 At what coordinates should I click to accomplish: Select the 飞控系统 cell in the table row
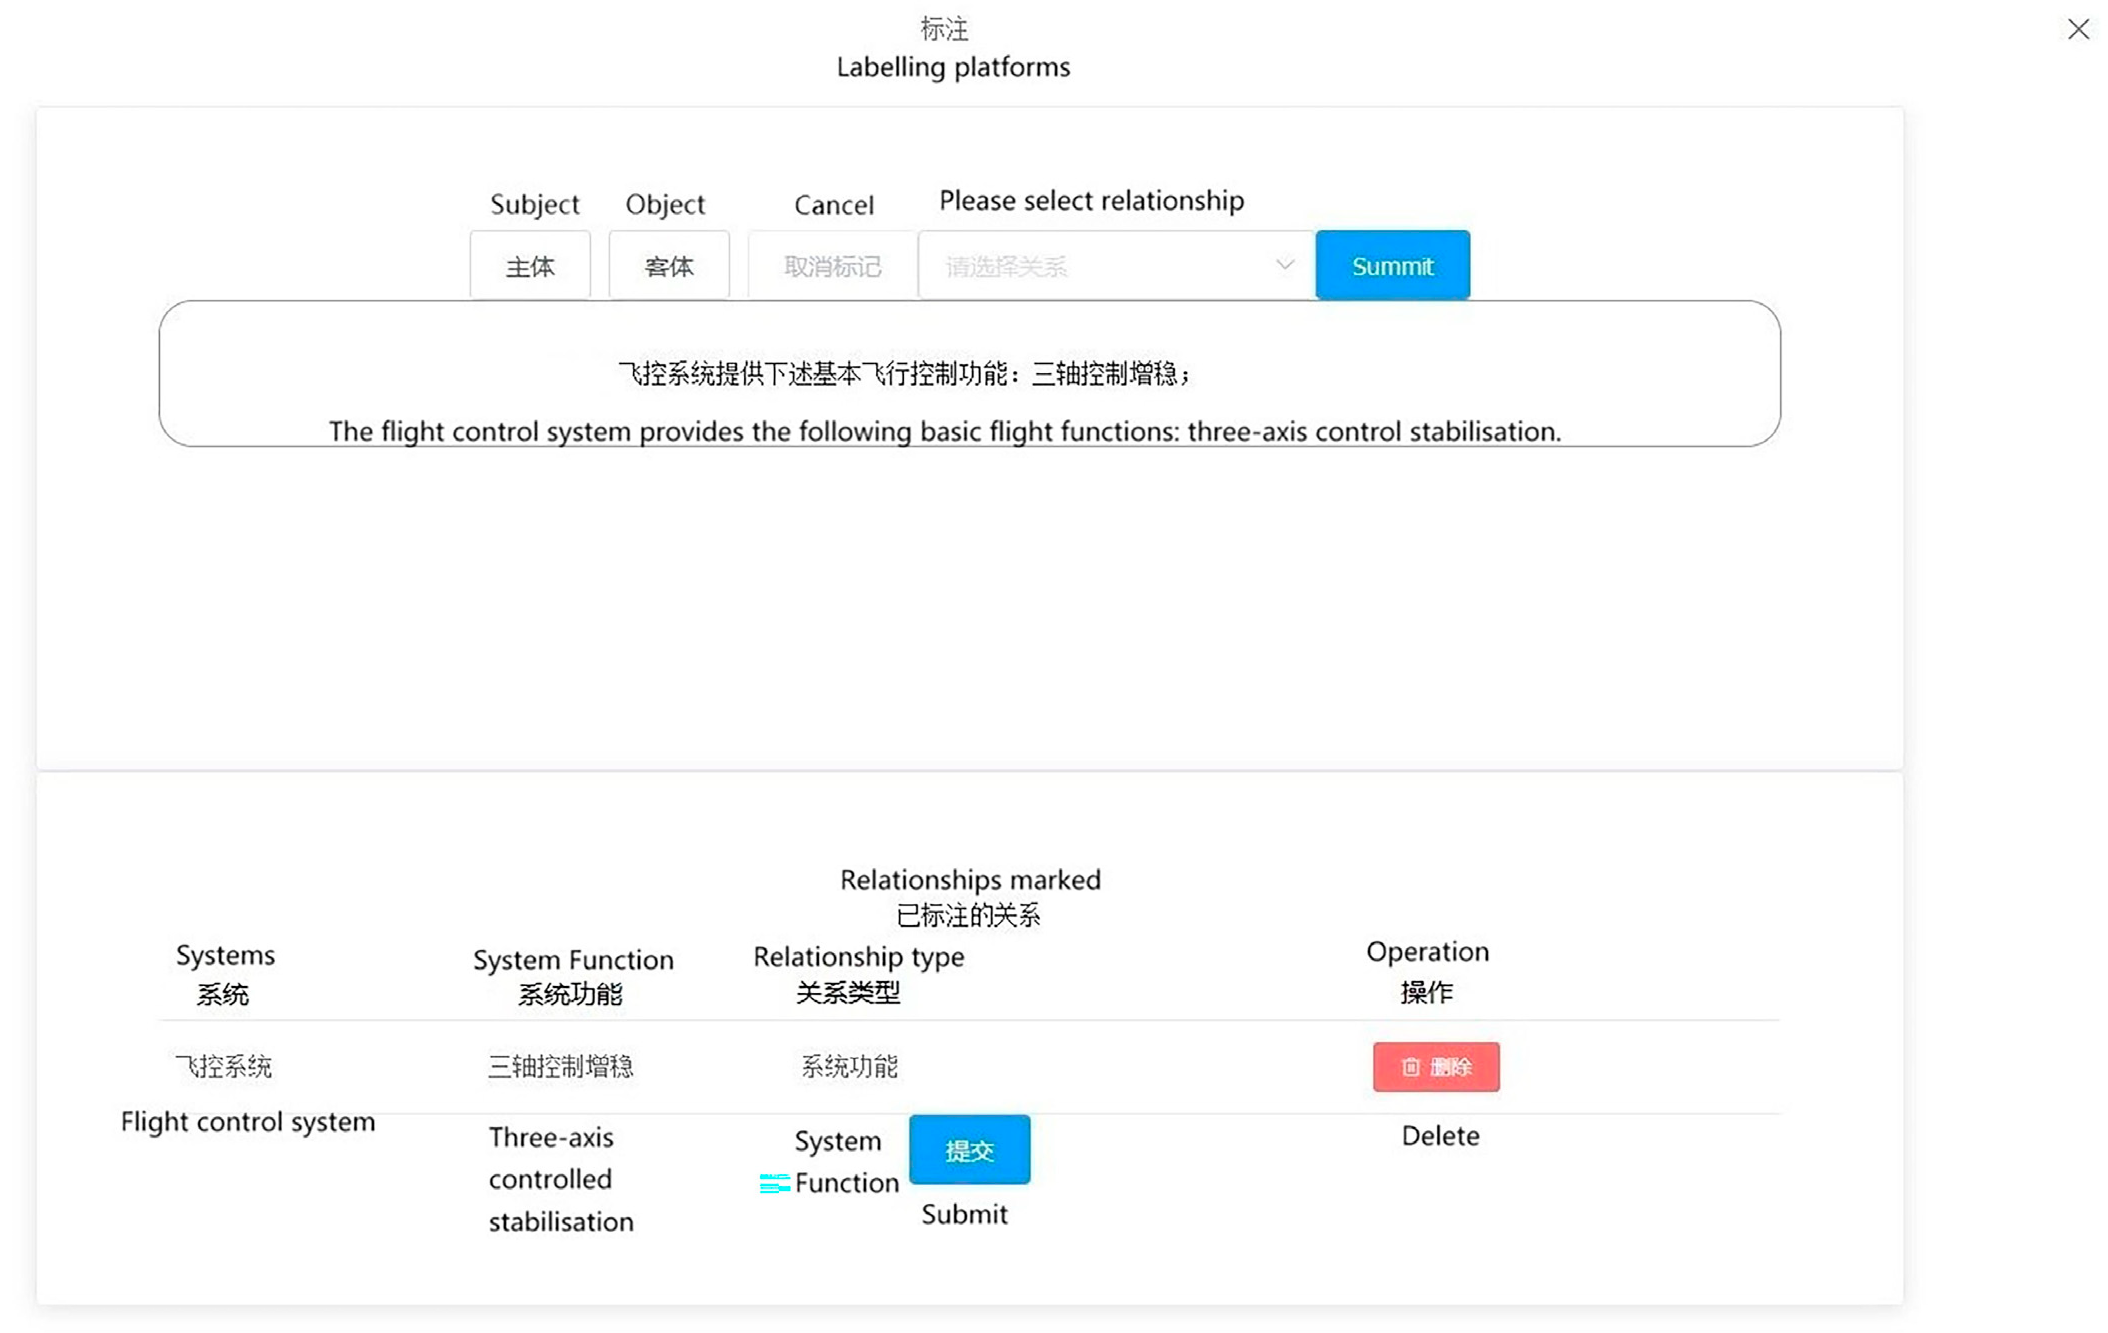224,1067
